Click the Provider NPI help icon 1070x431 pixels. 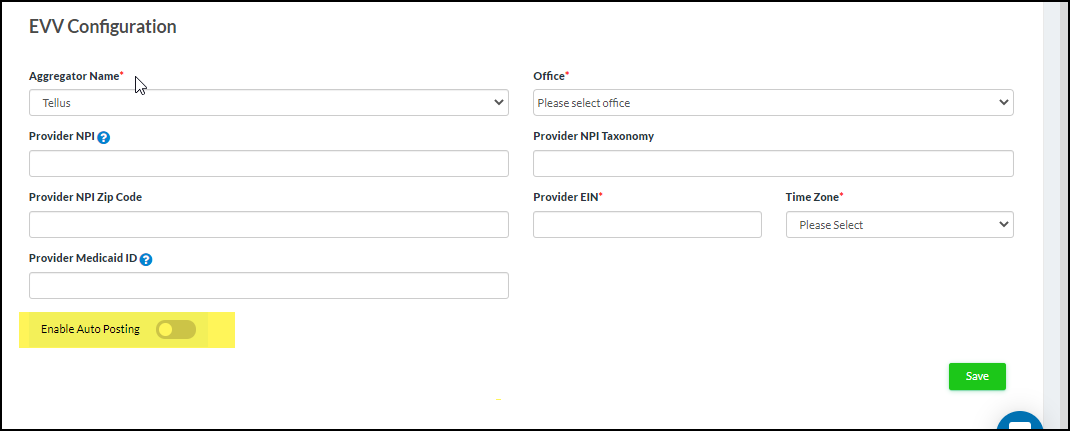pyautogui.click(x=104, y=137)
